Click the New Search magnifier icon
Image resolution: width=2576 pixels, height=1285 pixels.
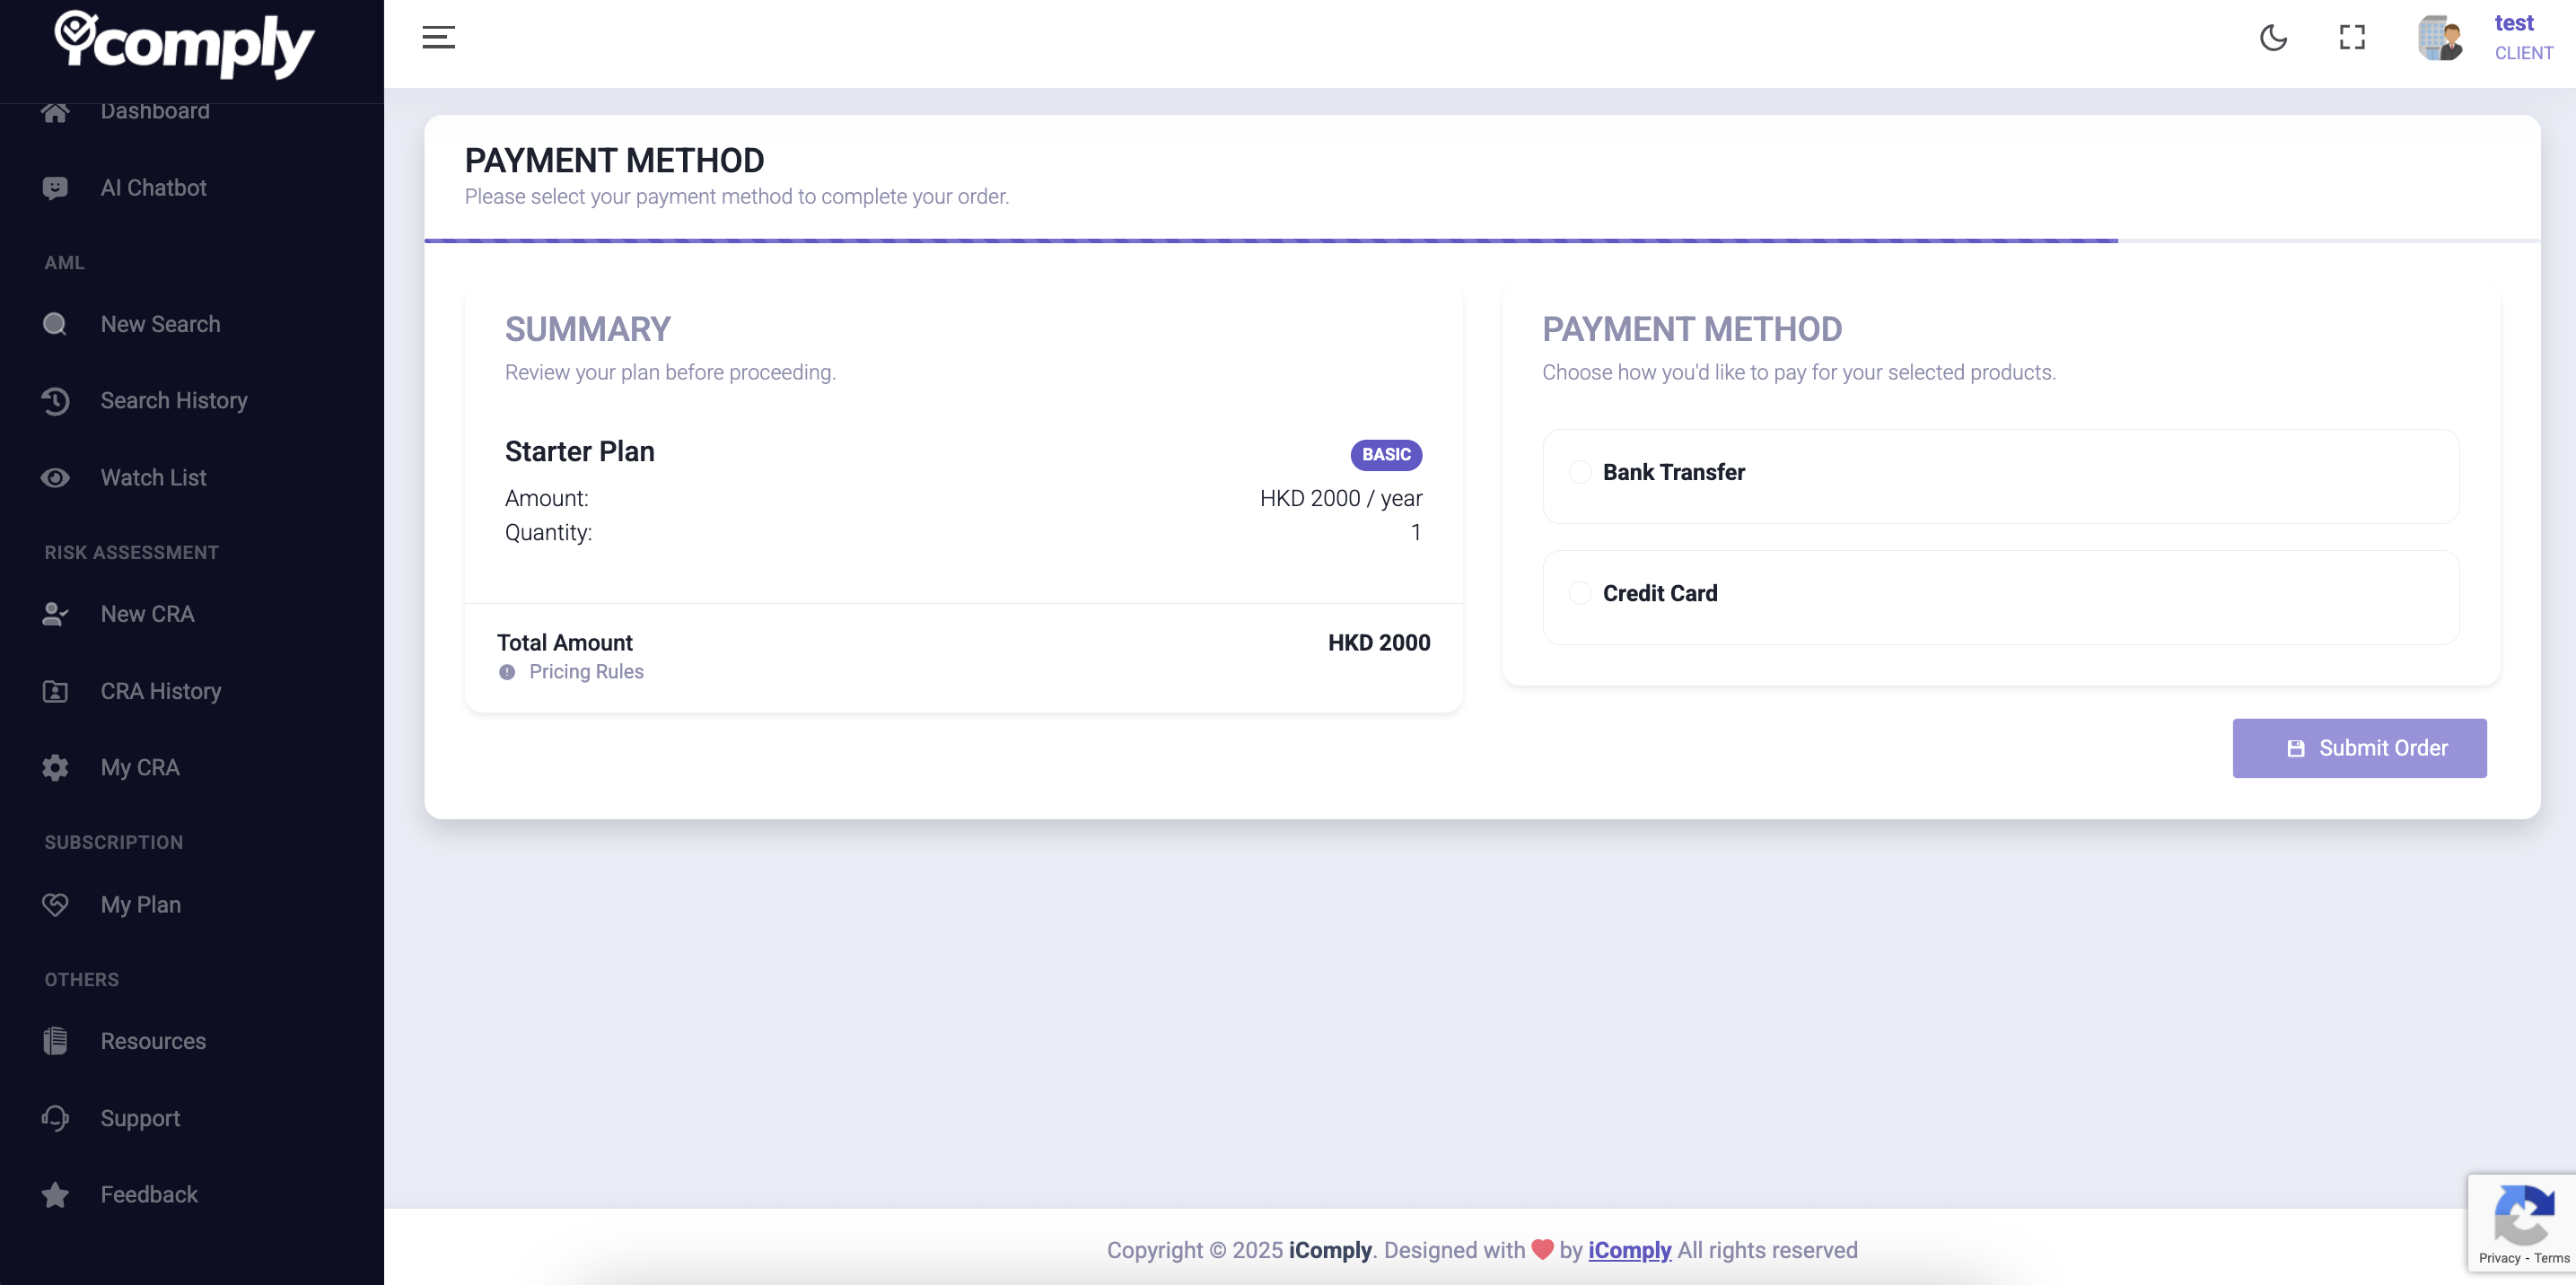coord(55,324)
